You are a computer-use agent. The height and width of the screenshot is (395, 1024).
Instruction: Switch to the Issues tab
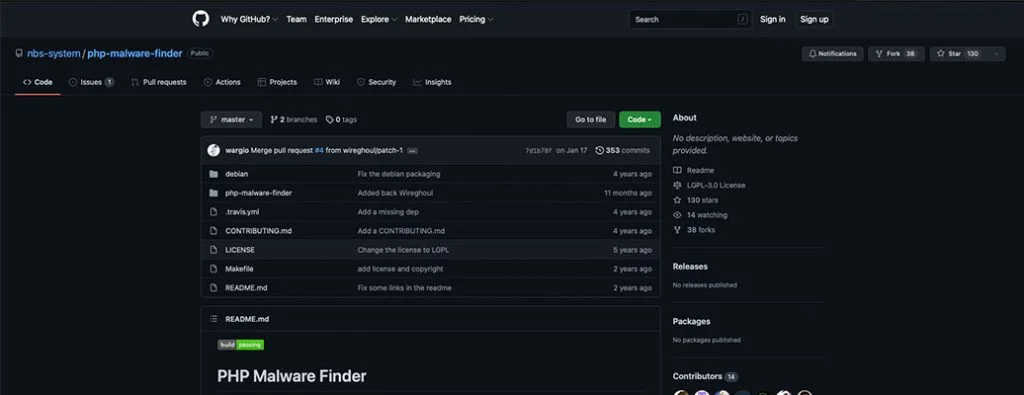point(91,82)
